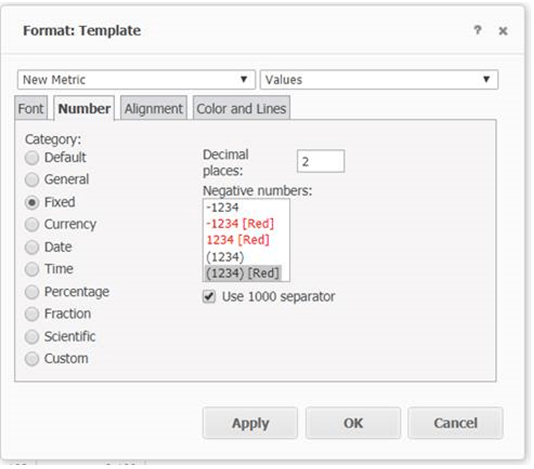This screenshot has width=534, height=469.
Task: Open the New Metric dropdown
Action: (136, 80)
